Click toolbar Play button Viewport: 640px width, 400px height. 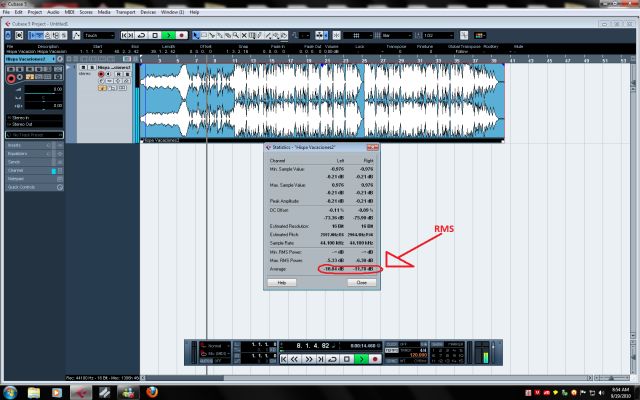click(x=169, y=36)
